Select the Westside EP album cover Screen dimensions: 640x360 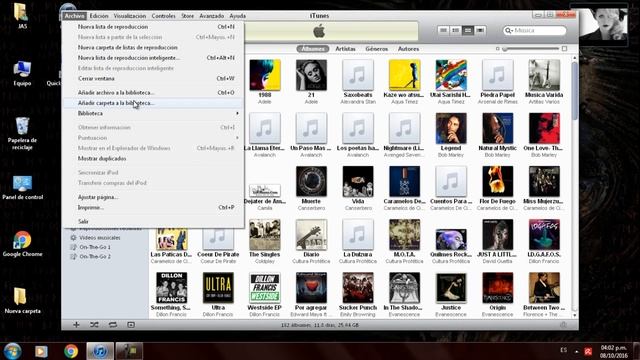(265, 288)
